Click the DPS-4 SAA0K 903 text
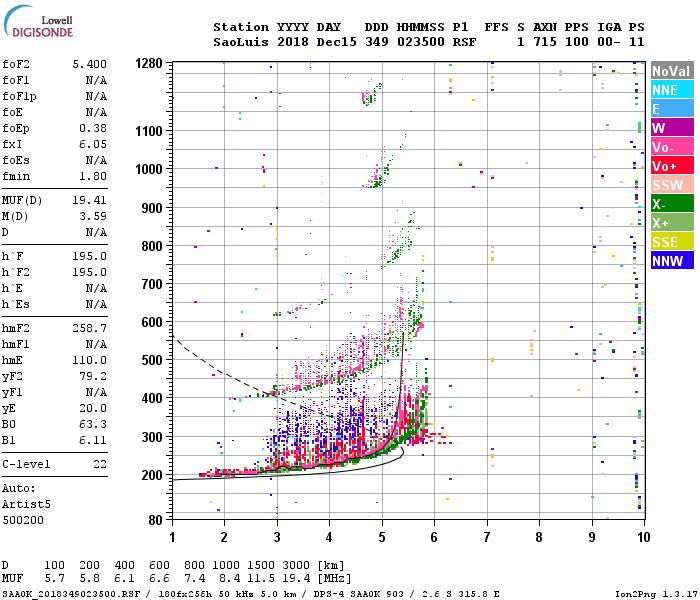The height and width of the screenshot is (600, 700). click(x=358, y=594)
